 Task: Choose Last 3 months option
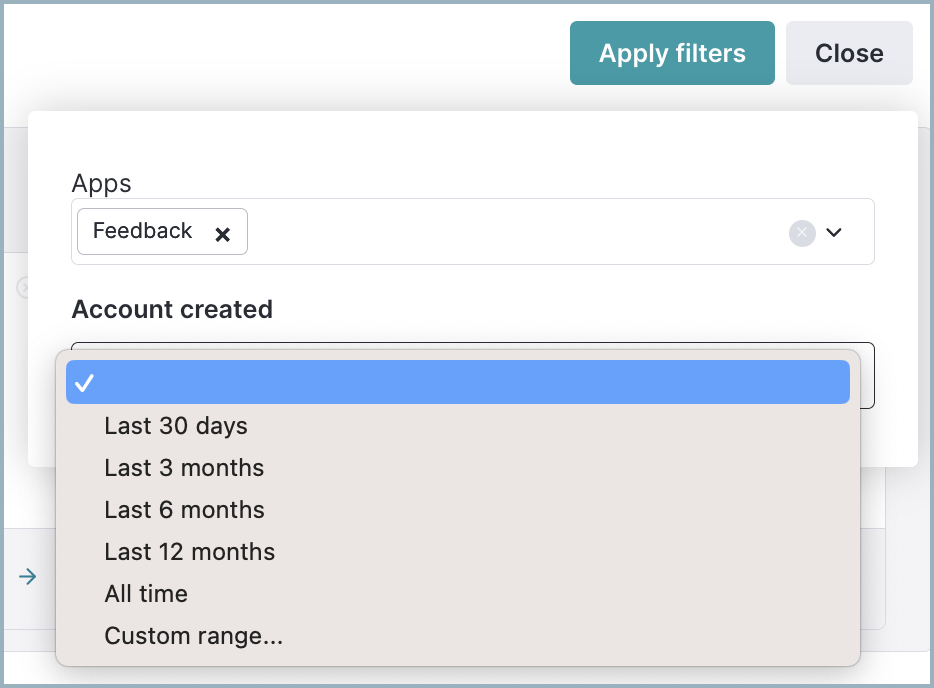[457, 468]
